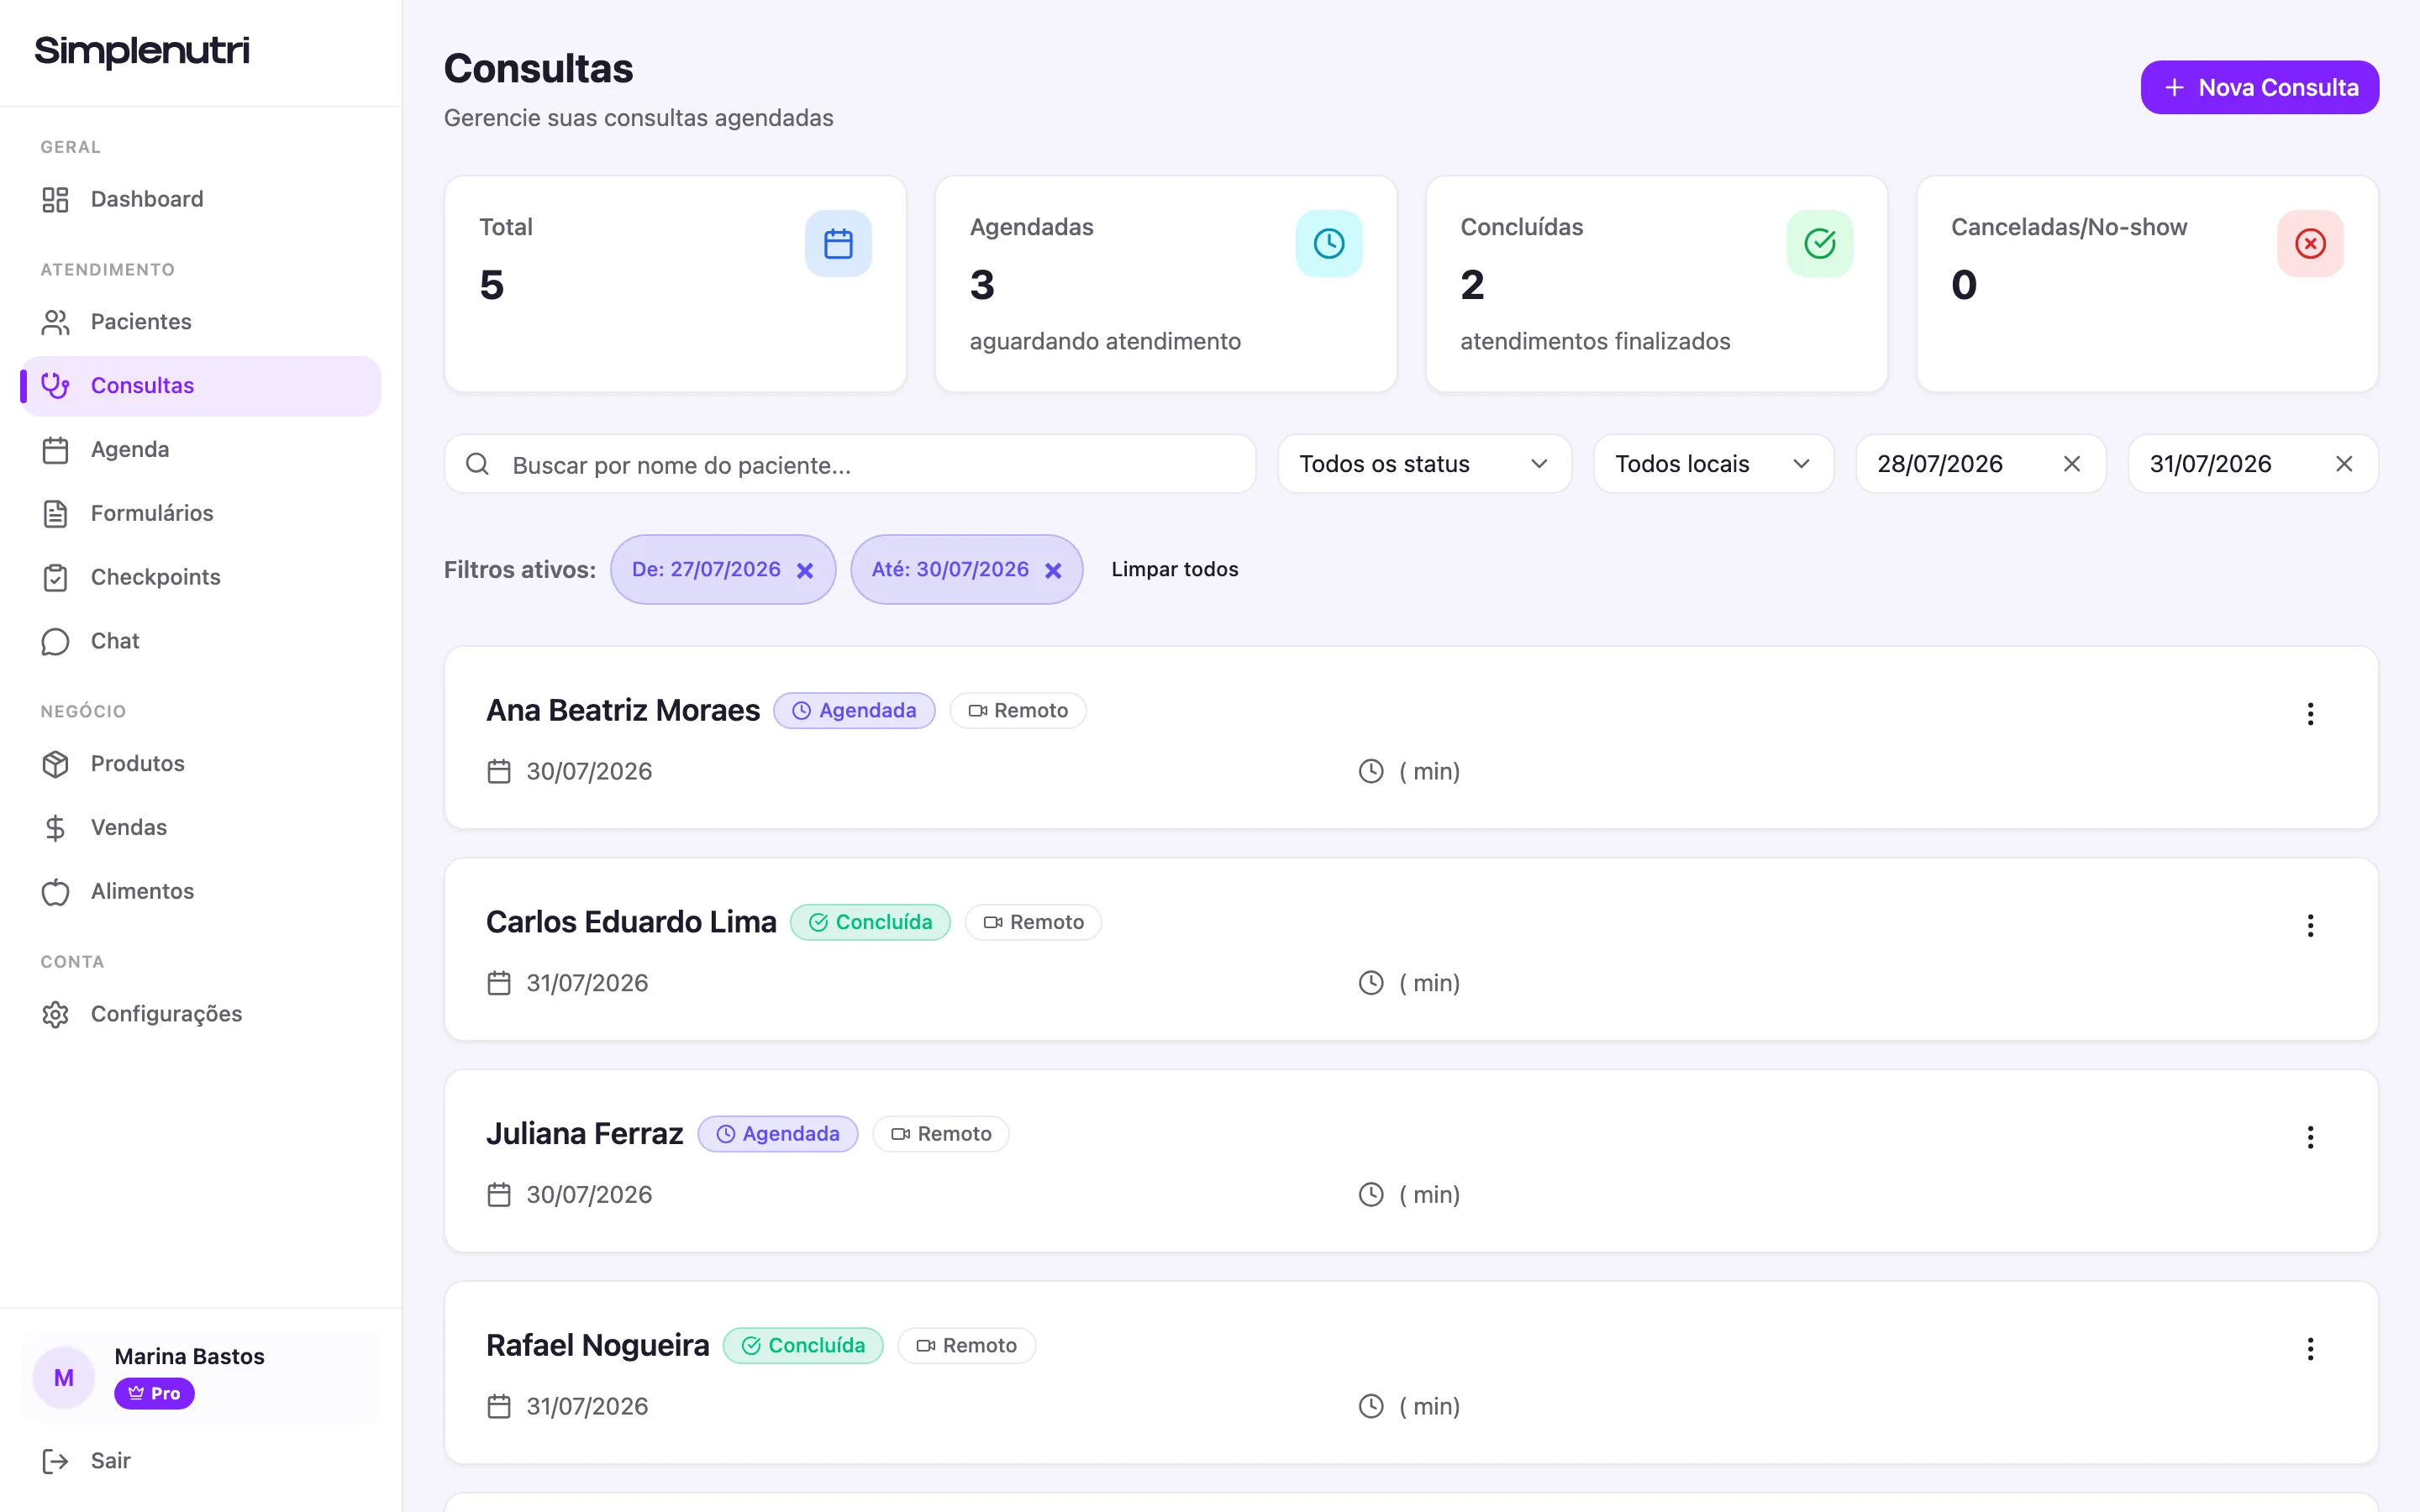Image resolution: width=2420 pixels, height=1512 pixels.
Task: Click the search magnifier icon
Action: coord(478,464)
